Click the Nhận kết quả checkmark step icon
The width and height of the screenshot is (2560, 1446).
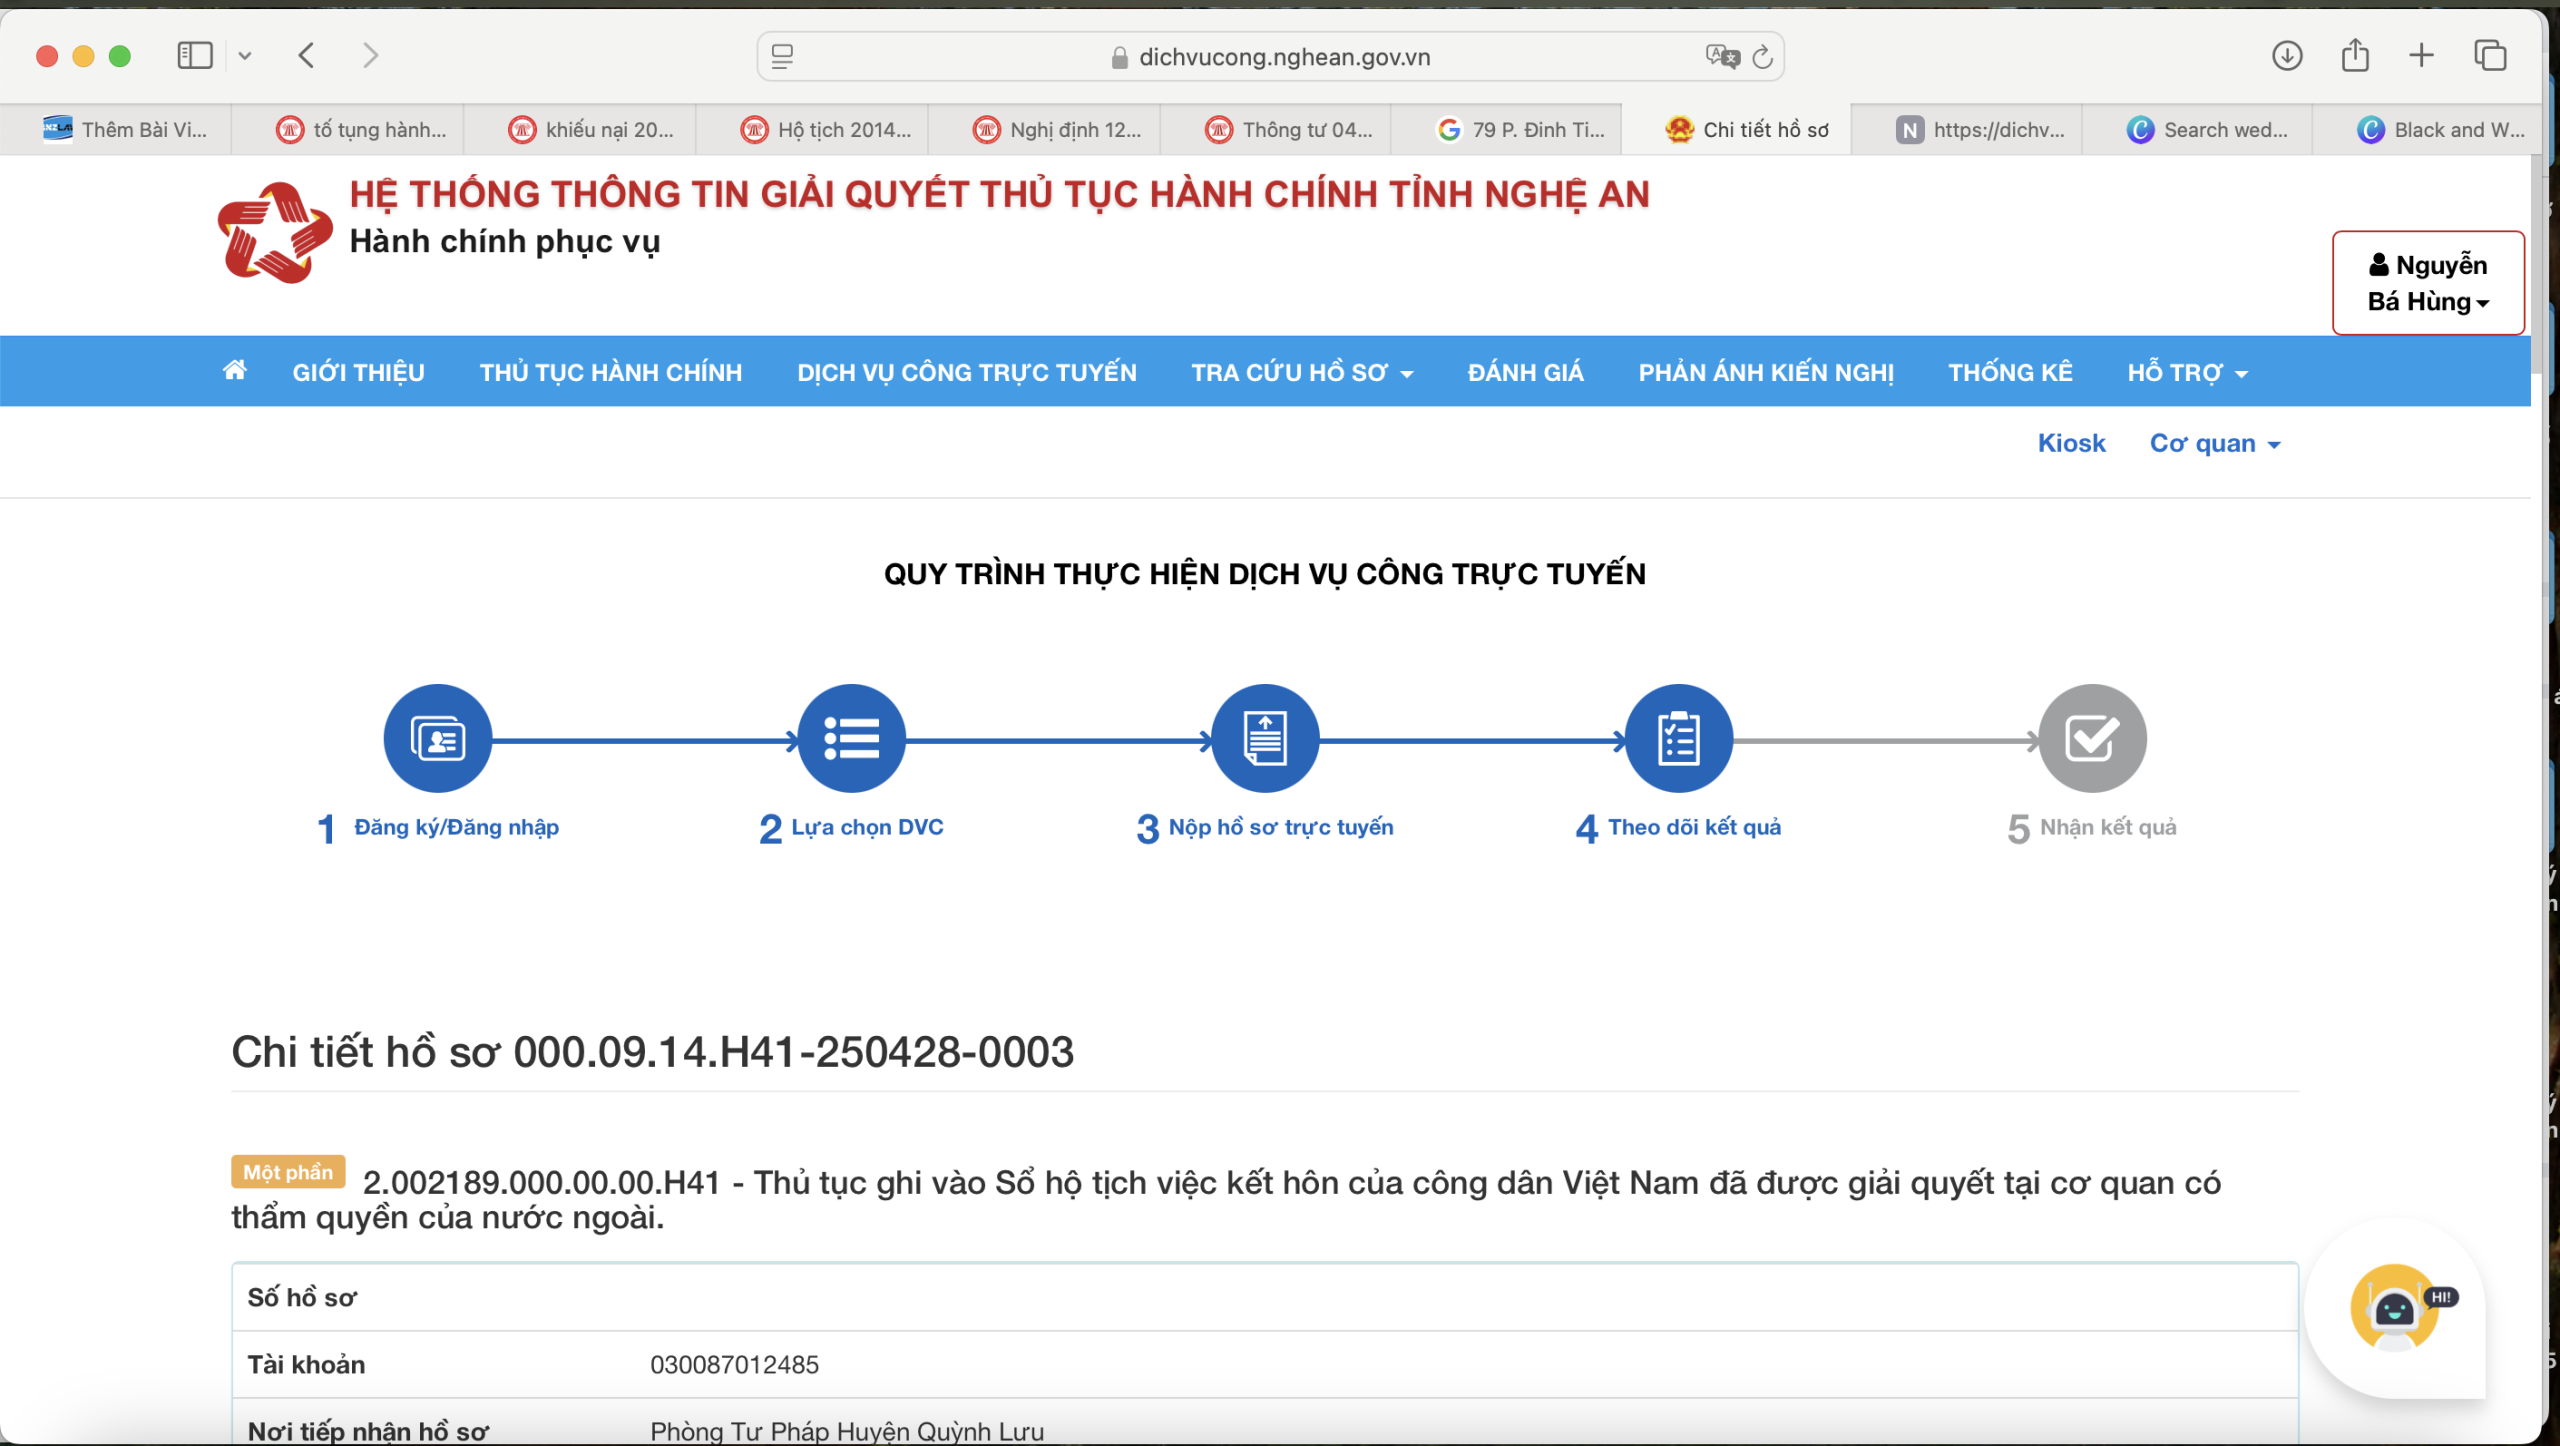coord(2092,739)
